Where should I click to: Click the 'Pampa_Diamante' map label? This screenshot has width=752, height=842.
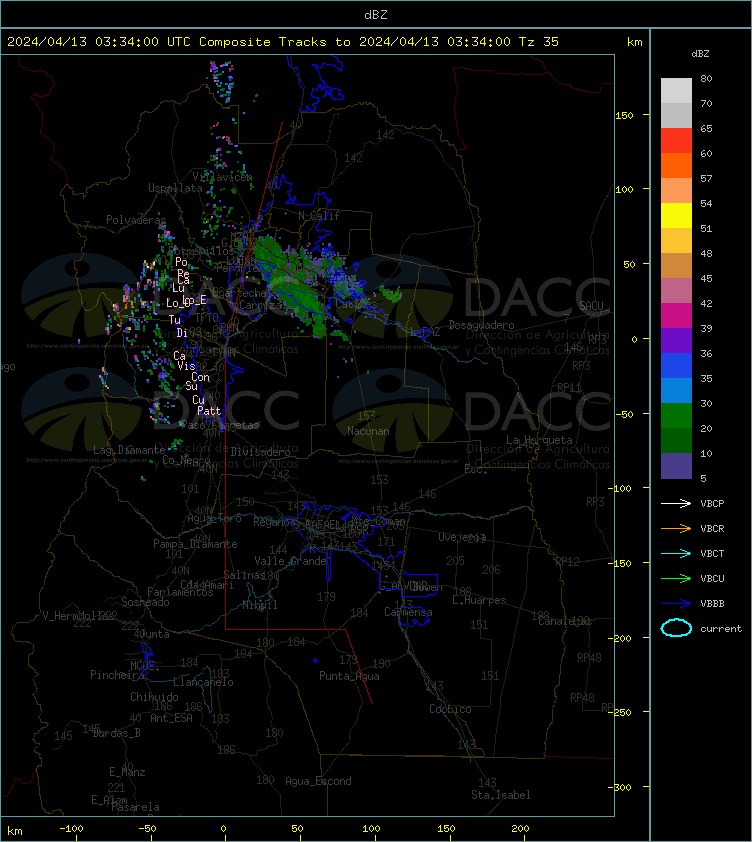195,544
